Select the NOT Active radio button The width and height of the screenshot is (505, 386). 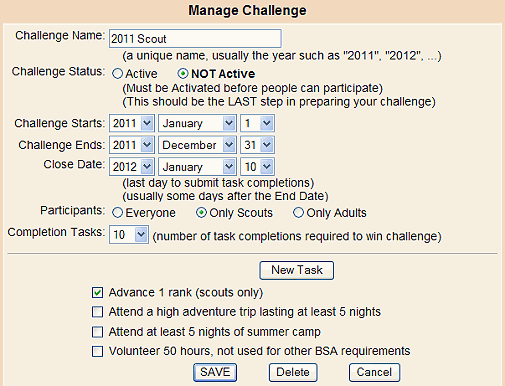(x=183, y=74)
